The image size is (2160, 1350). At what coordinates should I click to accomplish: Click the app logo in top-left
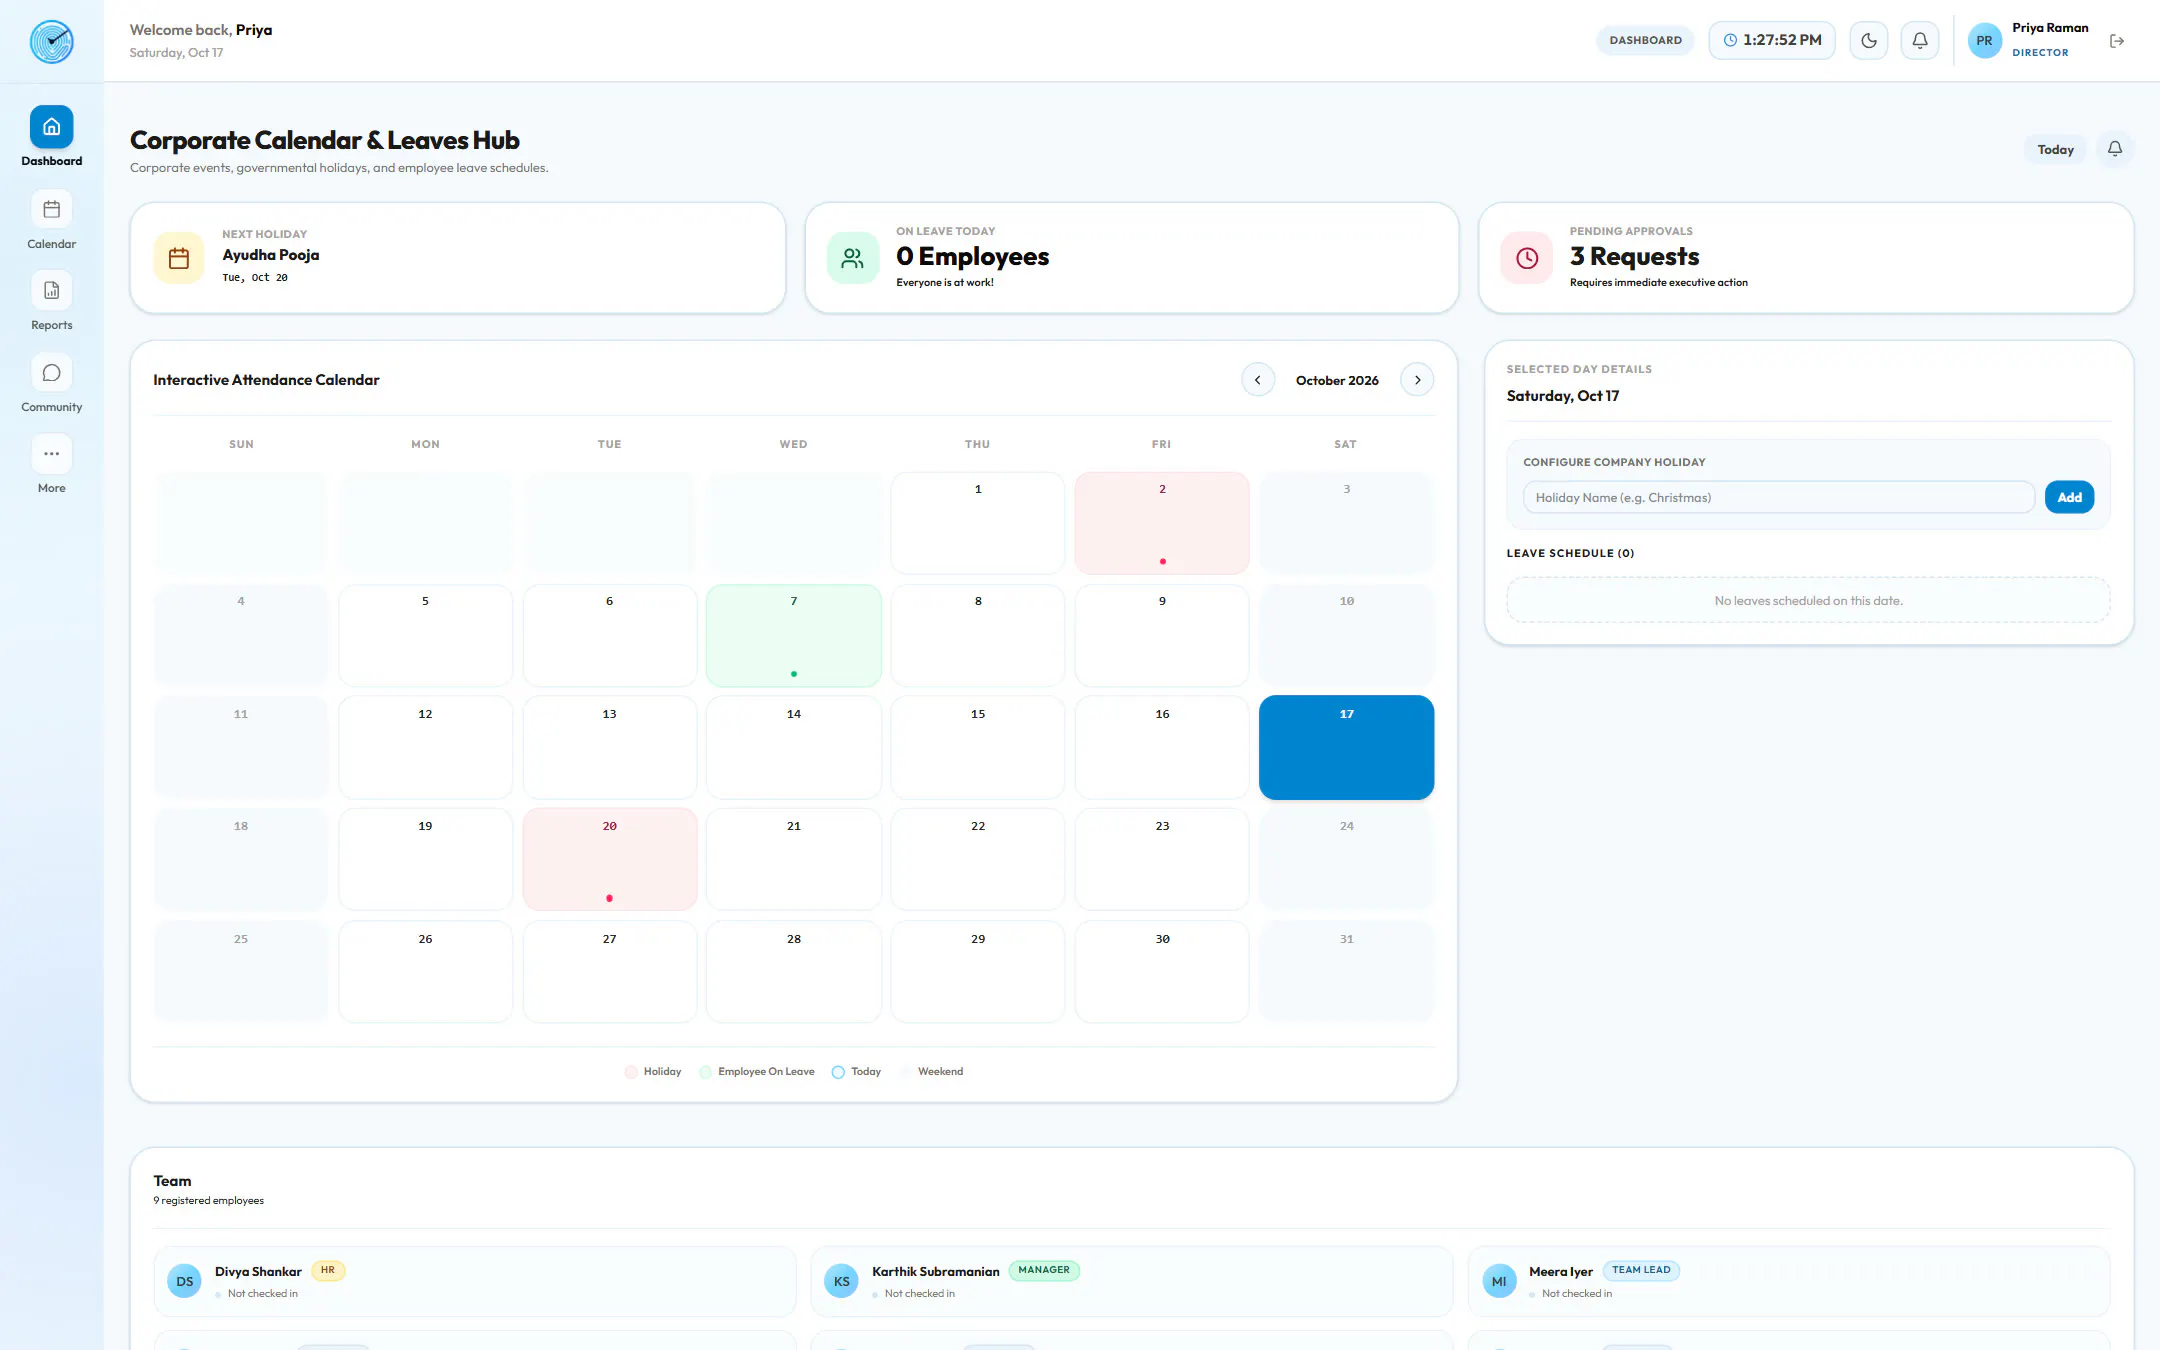pyautogui.click(x=51, y=41)
